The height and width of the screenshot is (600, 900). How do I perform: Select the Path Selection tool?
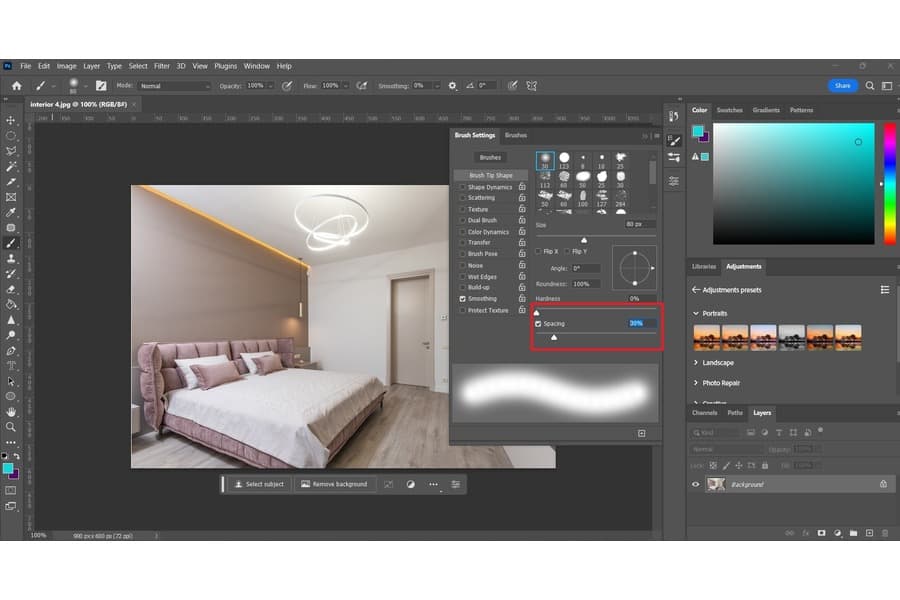pyautogui.click(x=10, y=381)
